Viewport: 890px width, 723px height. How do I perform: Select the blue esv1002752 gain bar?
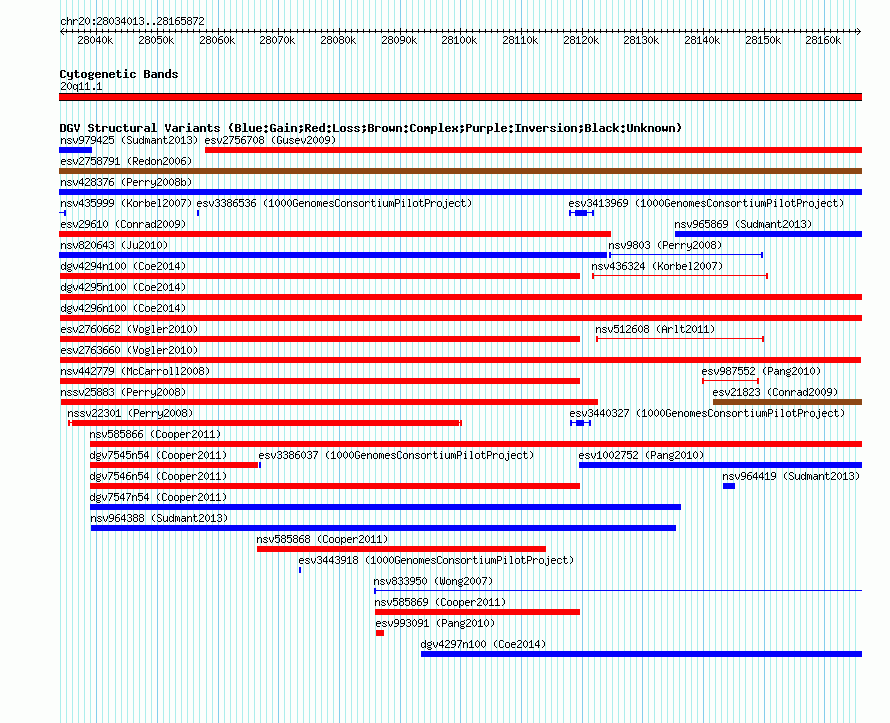click(x=721, y=465)
